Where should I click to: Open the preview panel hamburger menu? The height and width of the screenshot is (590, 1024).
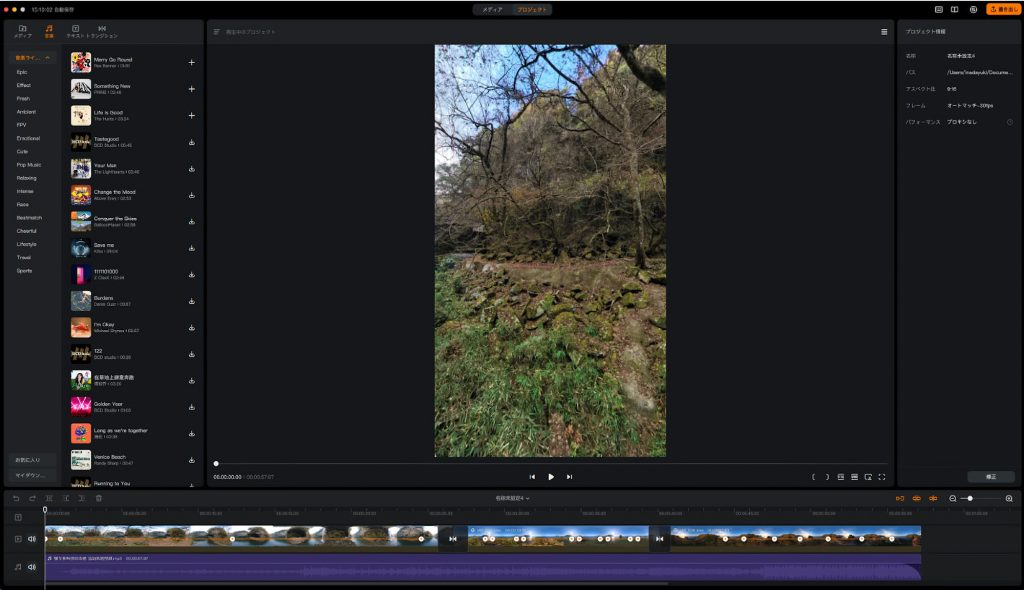tap(884, 32)
